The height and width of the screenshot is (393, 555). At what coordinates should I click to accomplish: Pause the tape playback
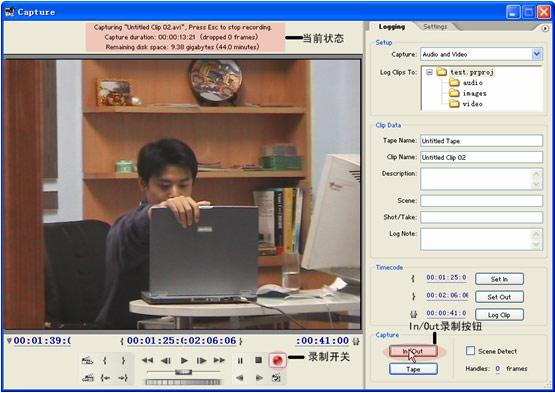pyautogui.click(x=240, y=360)
